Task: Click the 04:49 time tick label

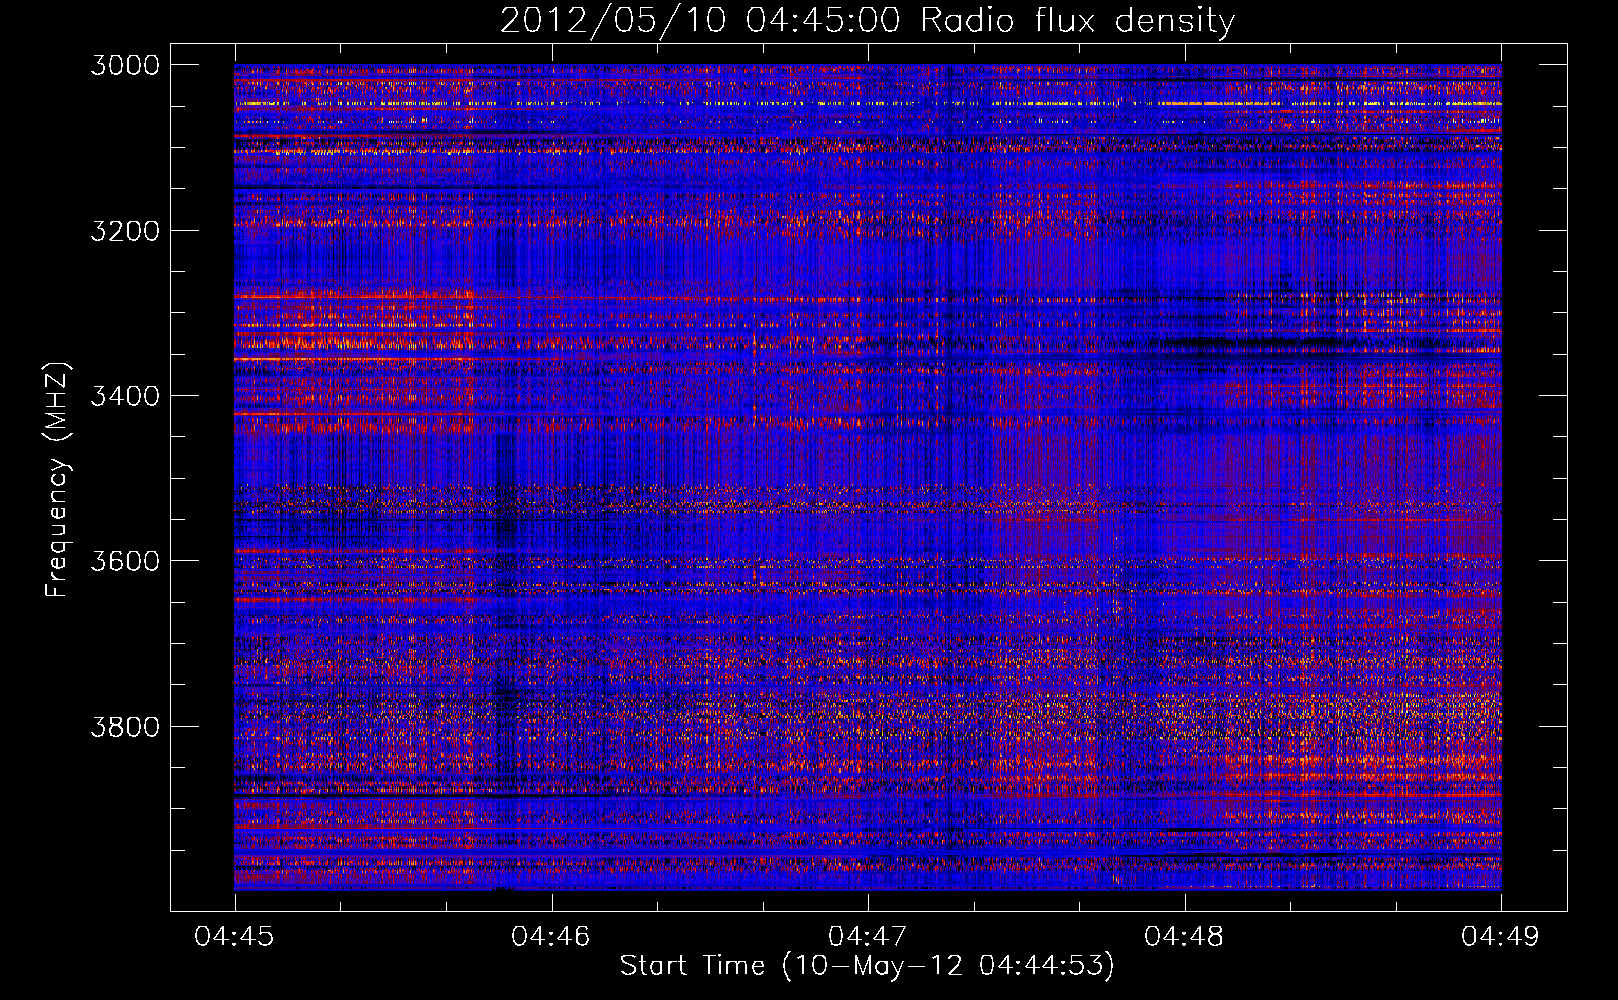Action: tap(1500, 937)
